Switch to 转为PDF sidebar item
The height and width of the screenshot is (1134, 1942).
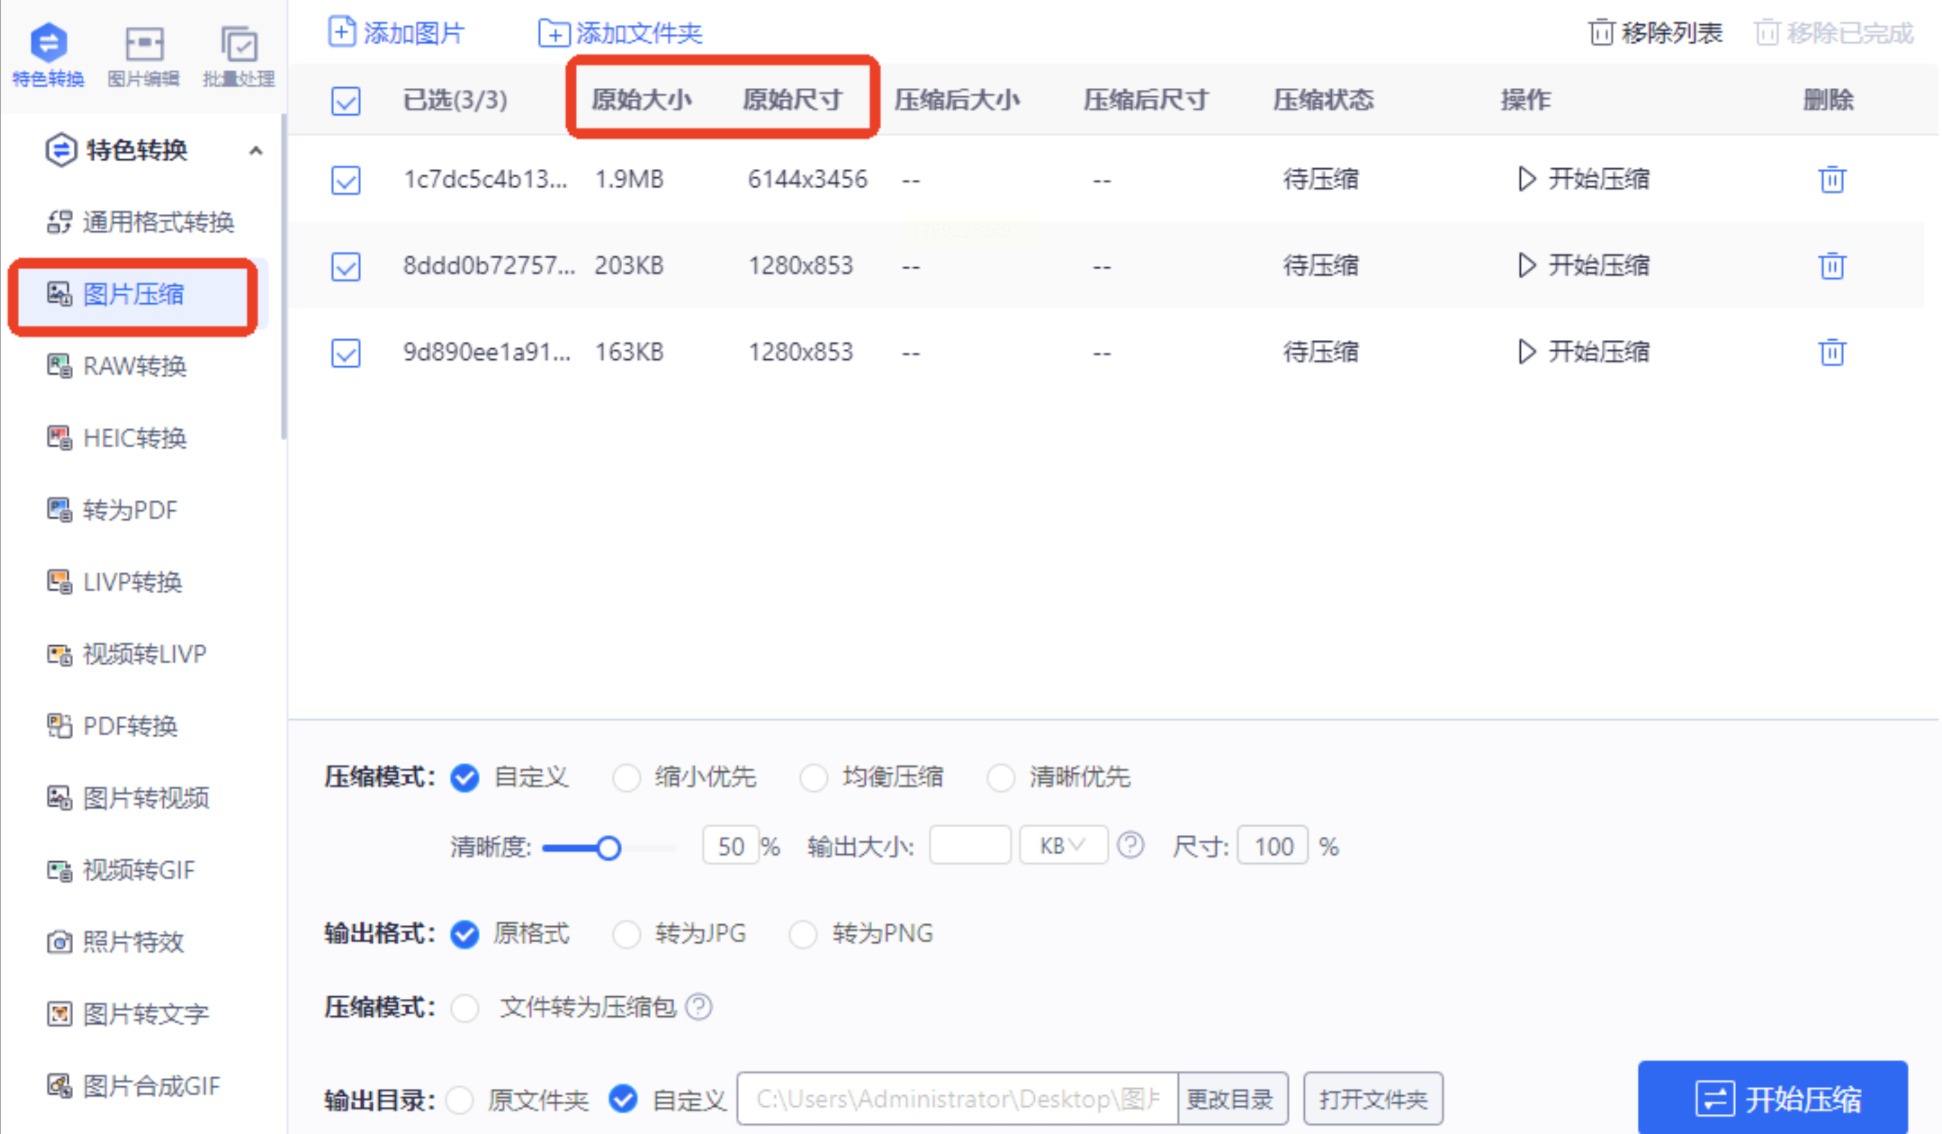coord(130,510)
